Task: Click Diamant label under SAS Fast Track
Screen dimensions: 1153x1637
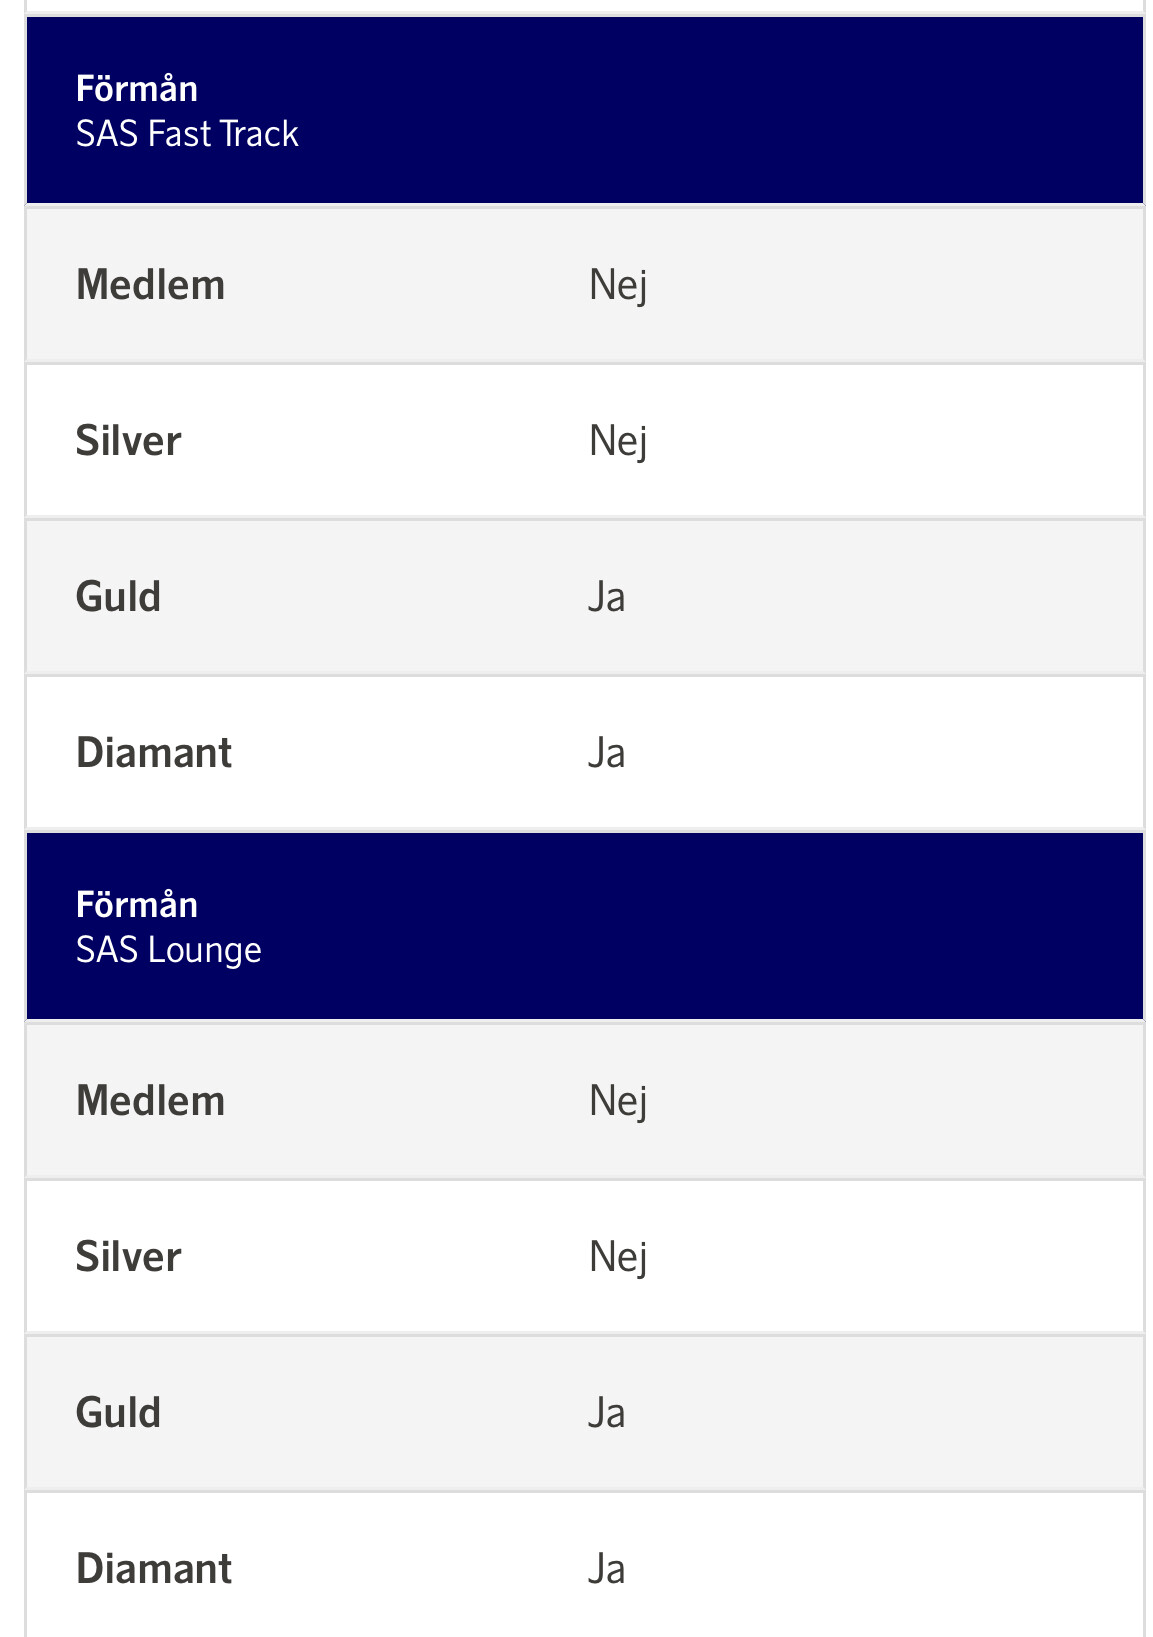Action: tap(154, 753)
